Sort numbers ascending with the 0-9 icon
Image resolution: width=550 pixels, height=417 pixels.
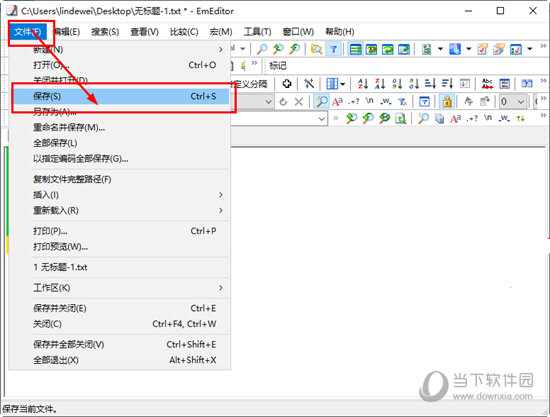click(x=397, y=83)
